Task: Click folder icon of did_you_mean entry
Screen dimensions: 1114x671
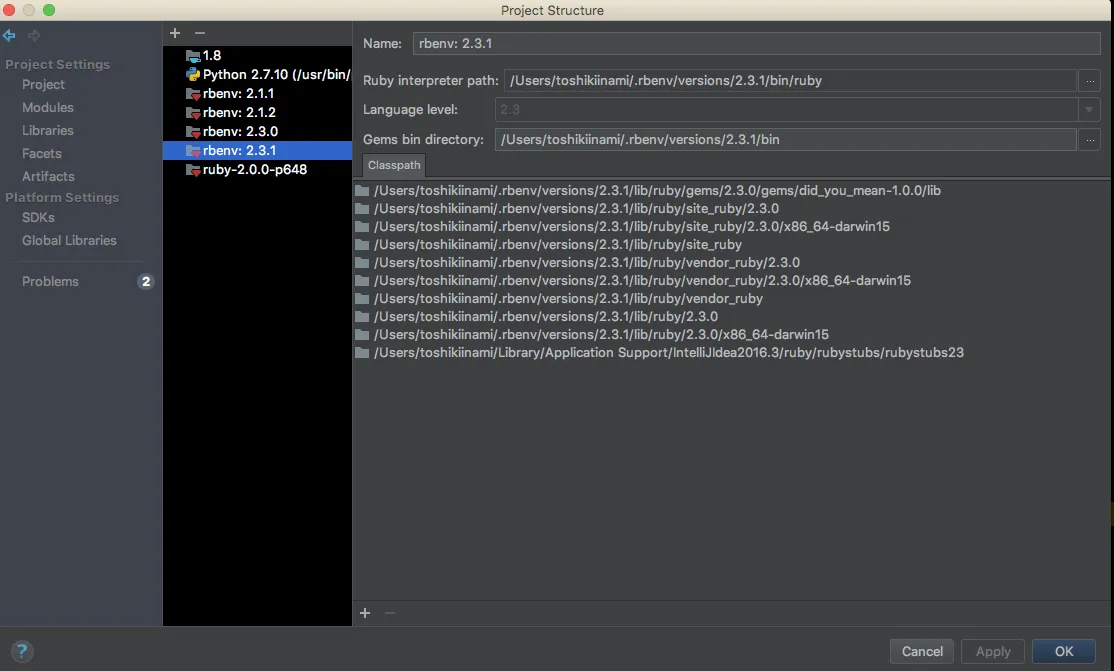Action: click(x=362, y=190)
